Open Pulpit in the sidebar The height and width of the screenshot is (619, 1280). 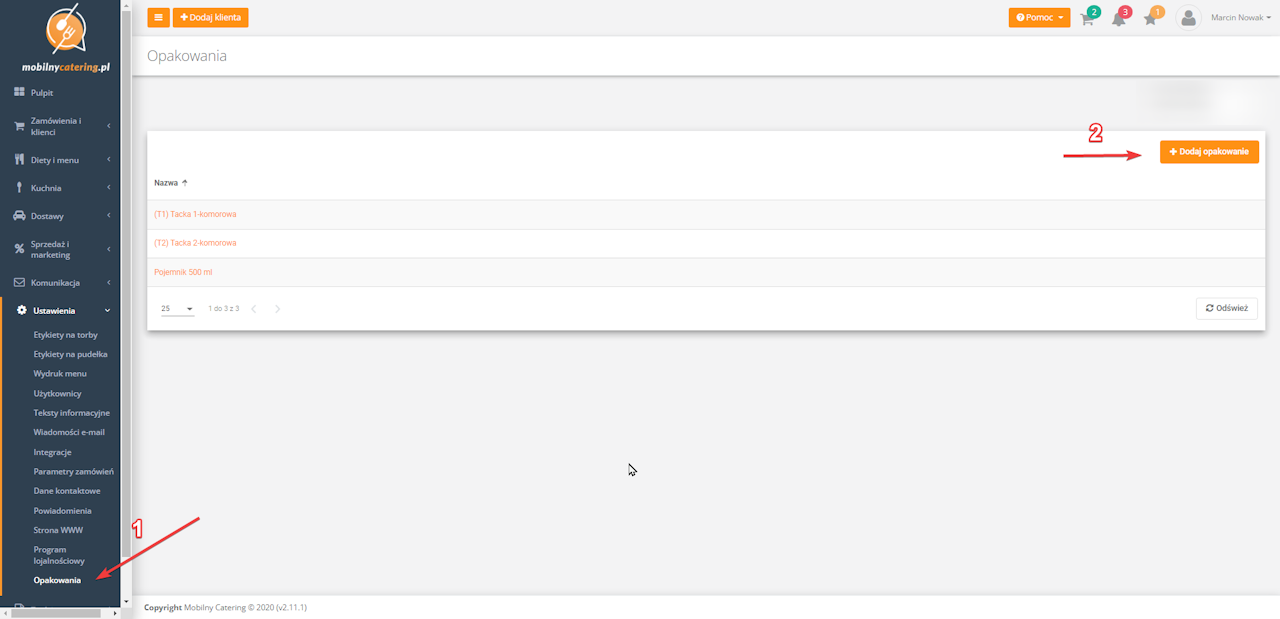[x=42, y=93]
